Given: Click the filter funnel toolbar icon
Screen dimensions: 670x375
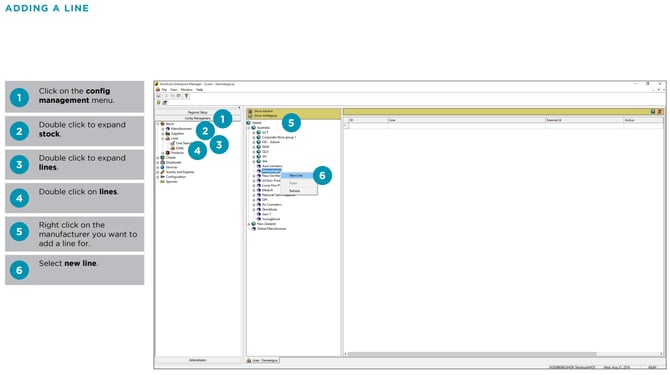Looking at the screenshot, I should click(186, 96).
